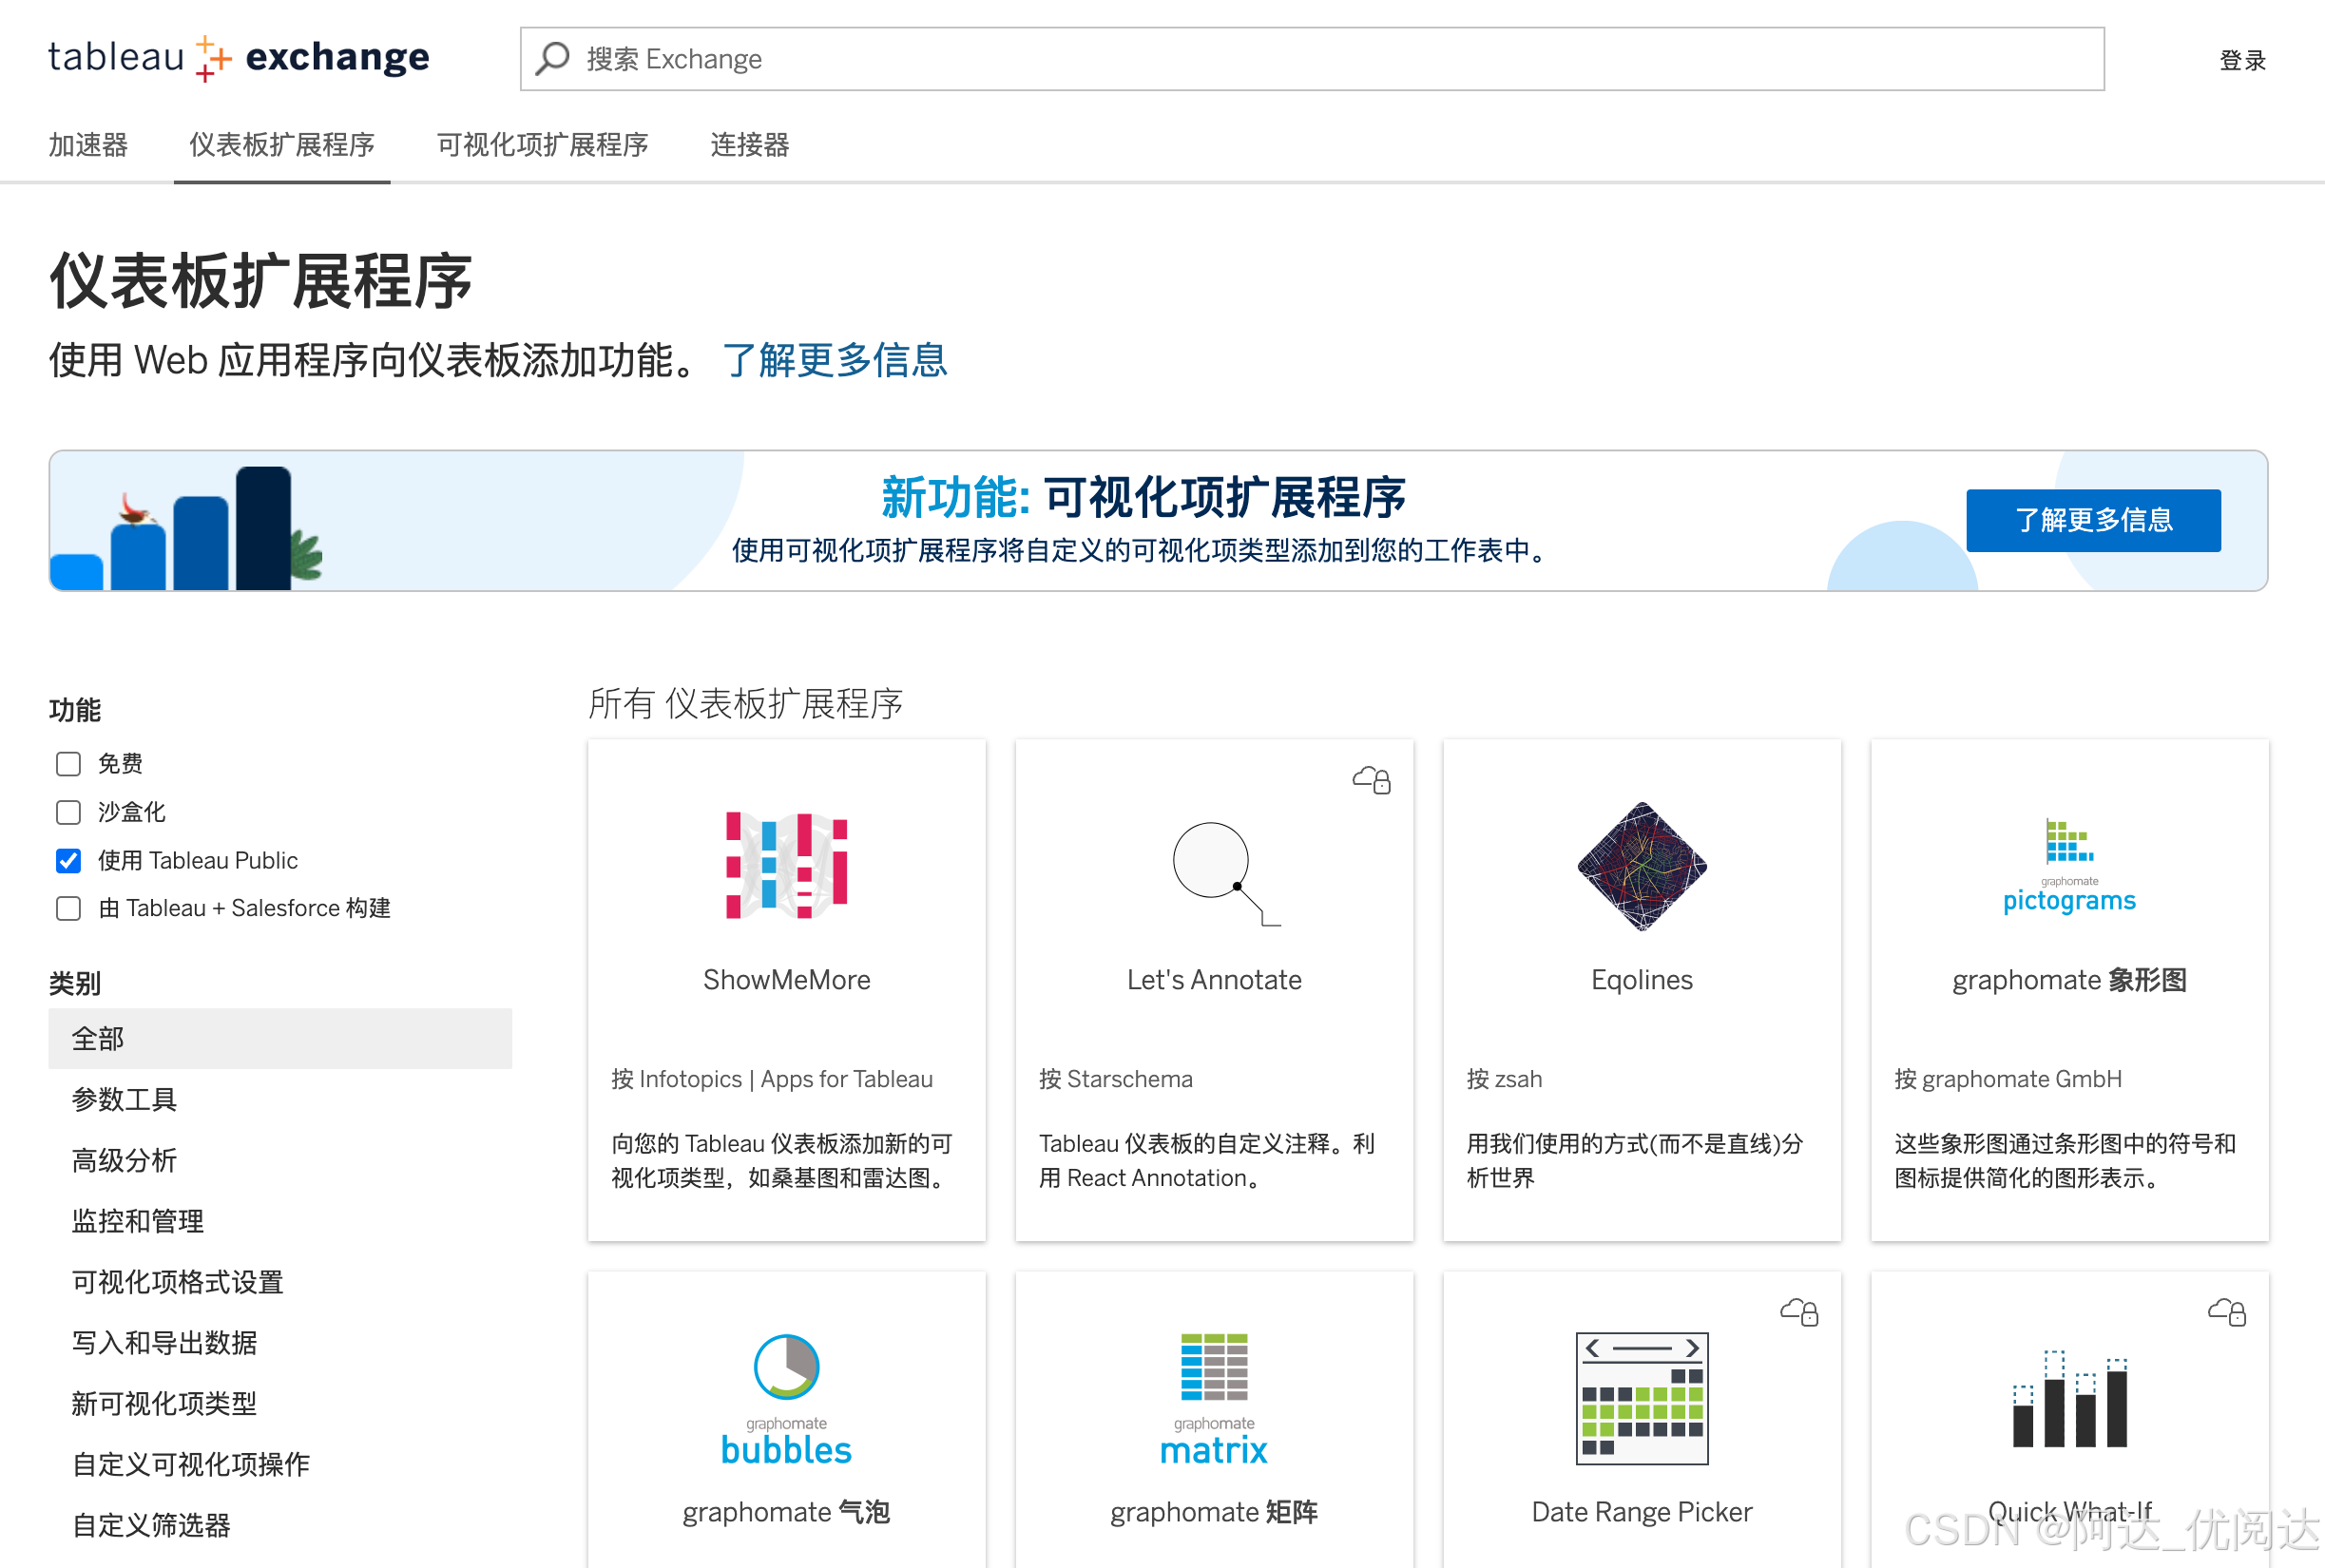Filter by 写入和导出数据 category
Screen dimensions: 2325x1568
280,1343
